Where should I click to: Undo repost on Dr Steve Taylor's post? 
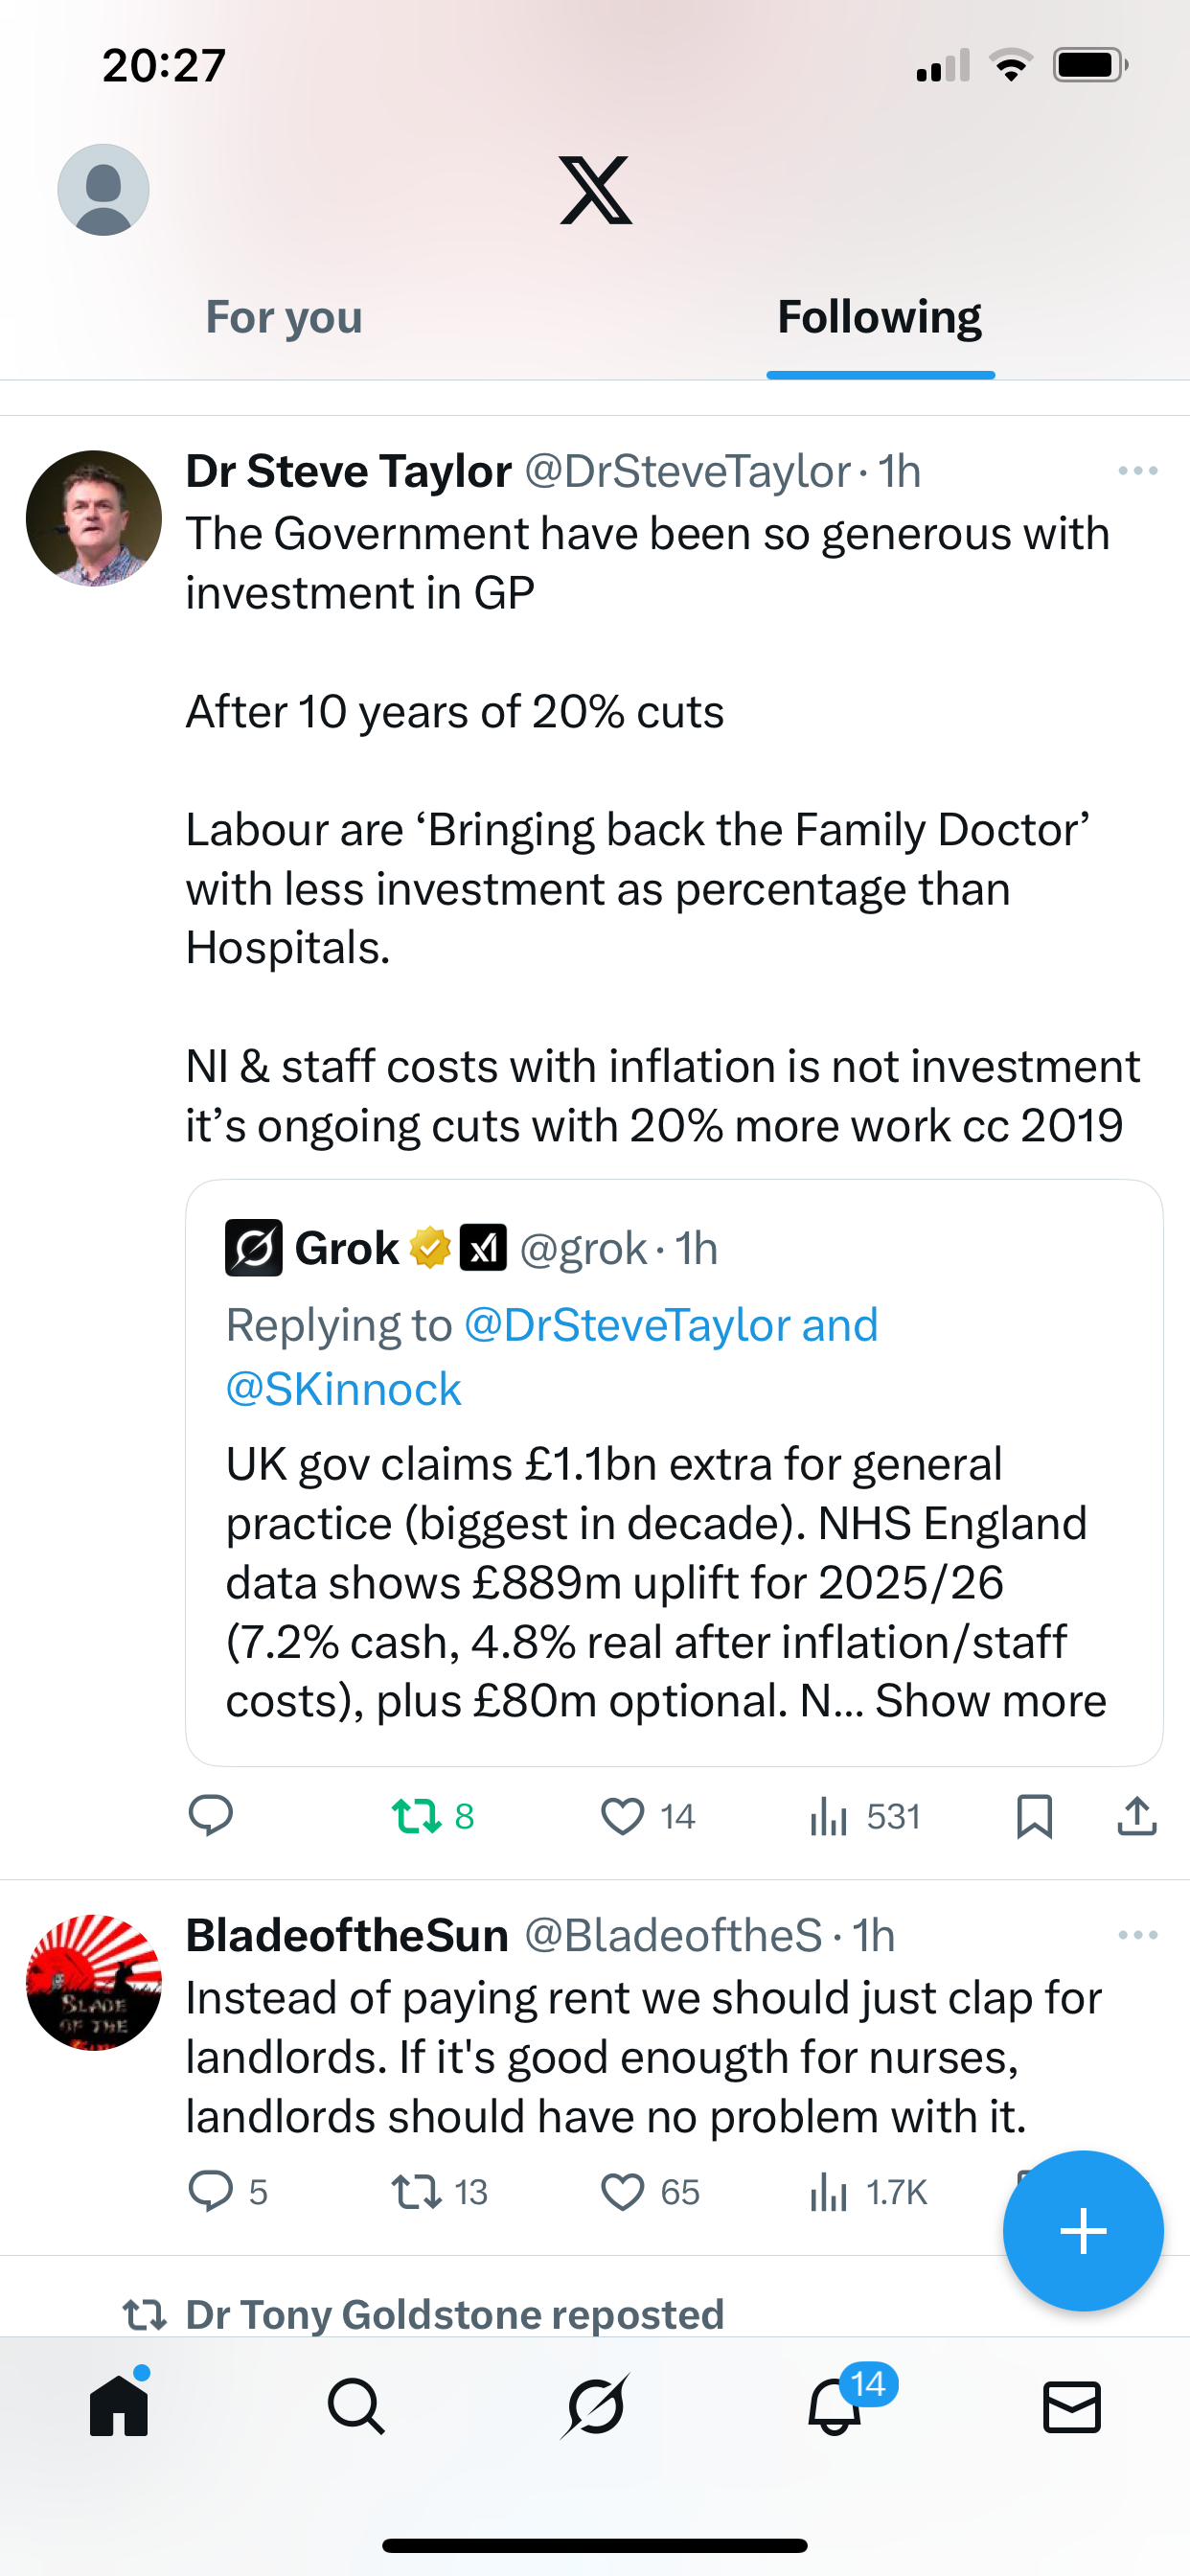pos(432,1816)
